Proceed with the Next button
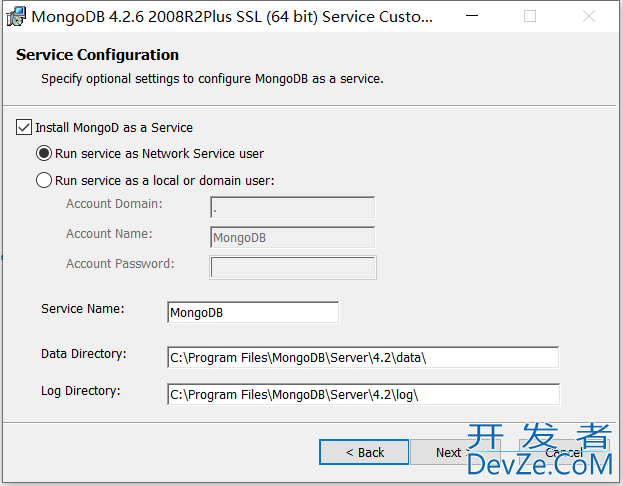Image resolution: width=623 pixels, height=486 pixels. tap(455, 452)
